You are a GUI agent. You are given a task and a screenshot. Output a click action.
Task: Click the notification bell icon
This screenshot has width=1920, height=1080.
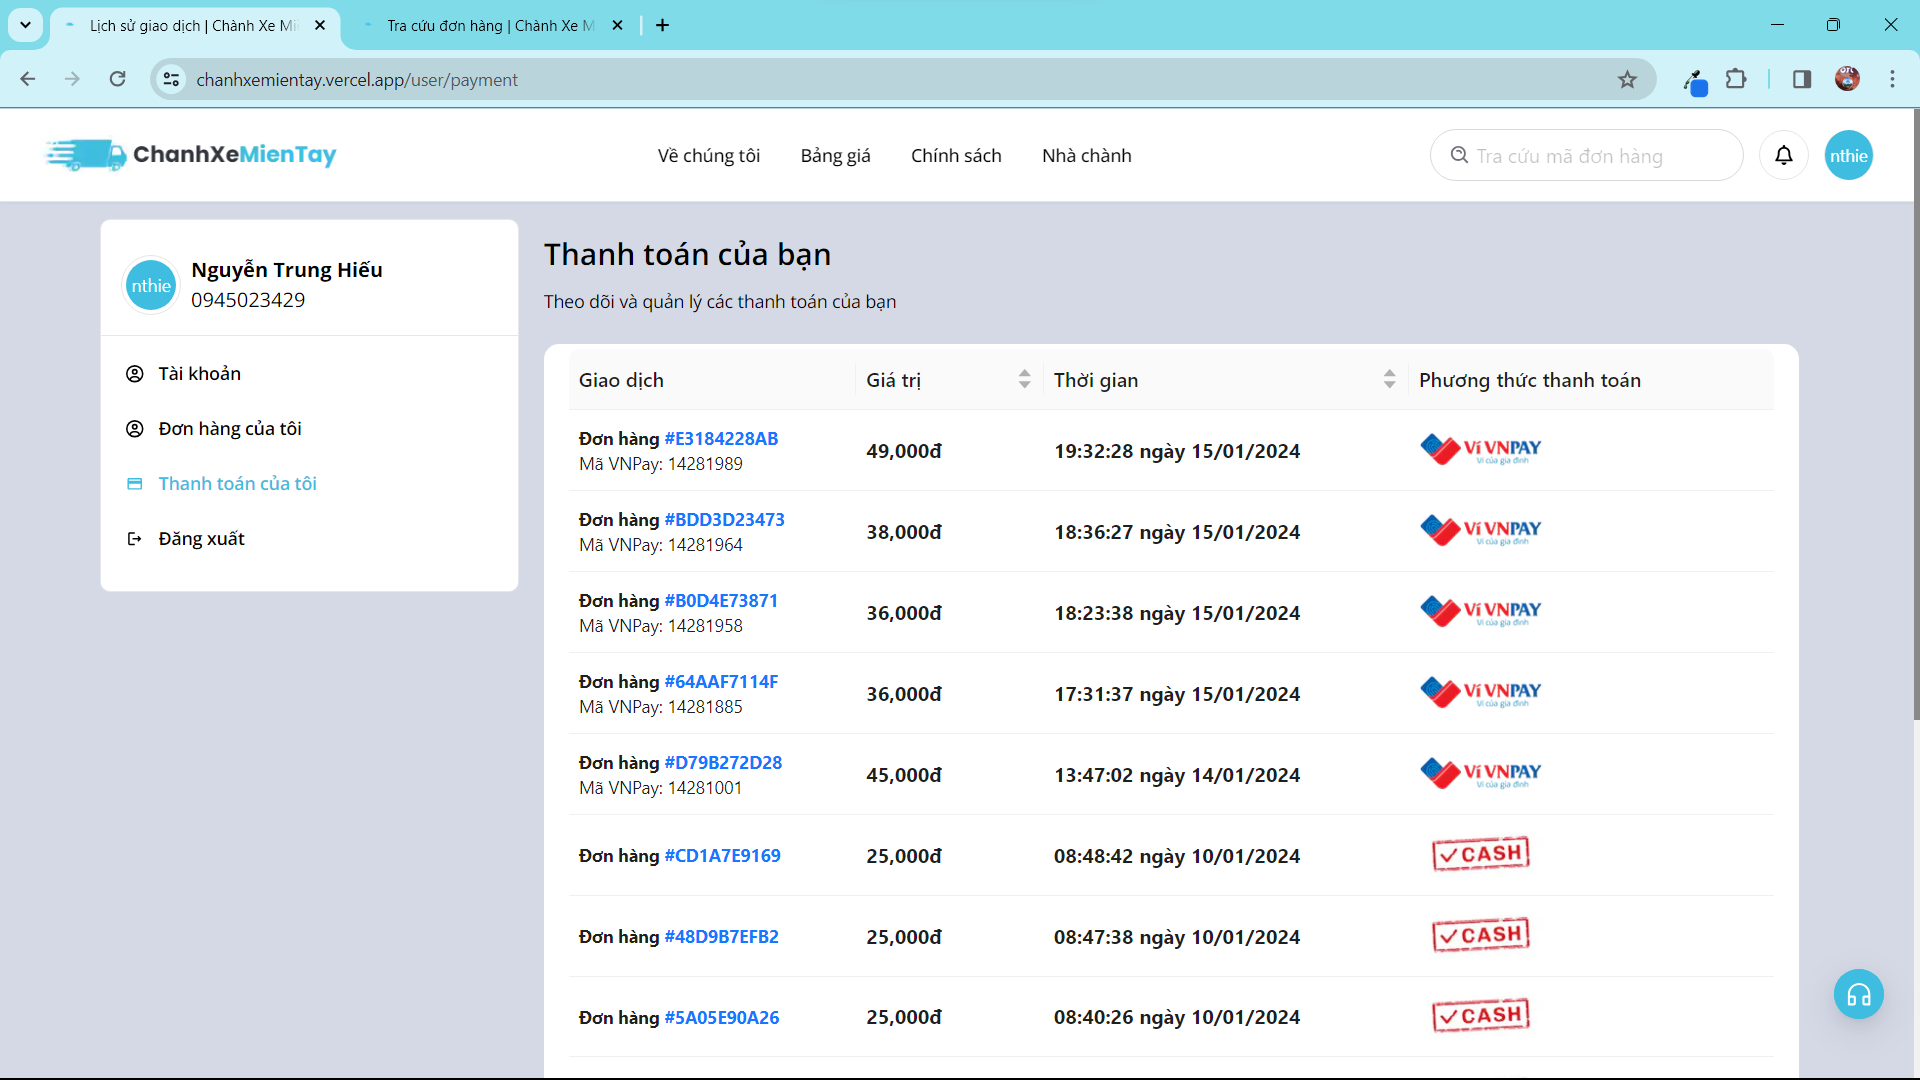pyautogui.click(x=1783, y=155)
